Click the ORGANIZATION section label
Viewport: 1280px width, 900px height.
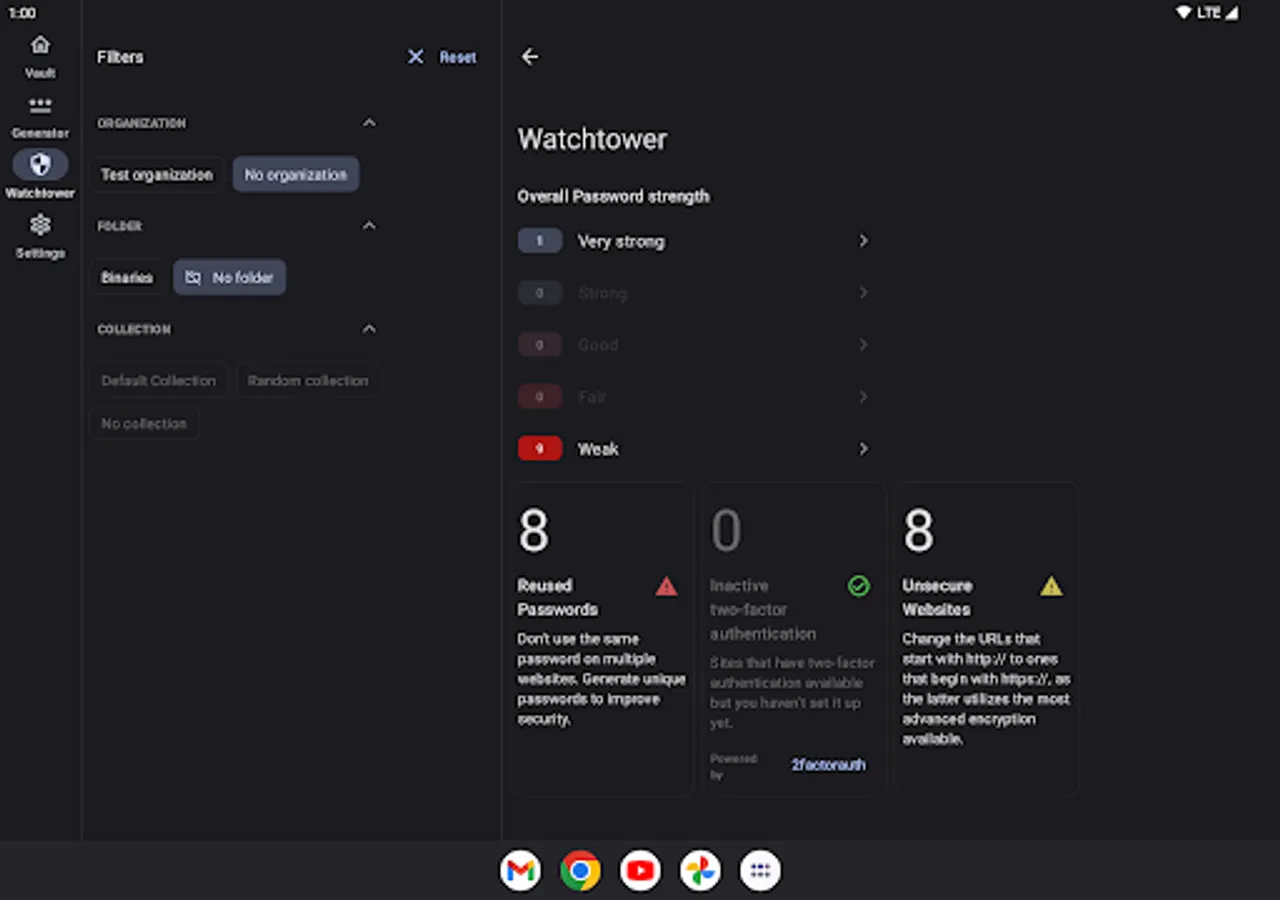click(x=141, y=123)
